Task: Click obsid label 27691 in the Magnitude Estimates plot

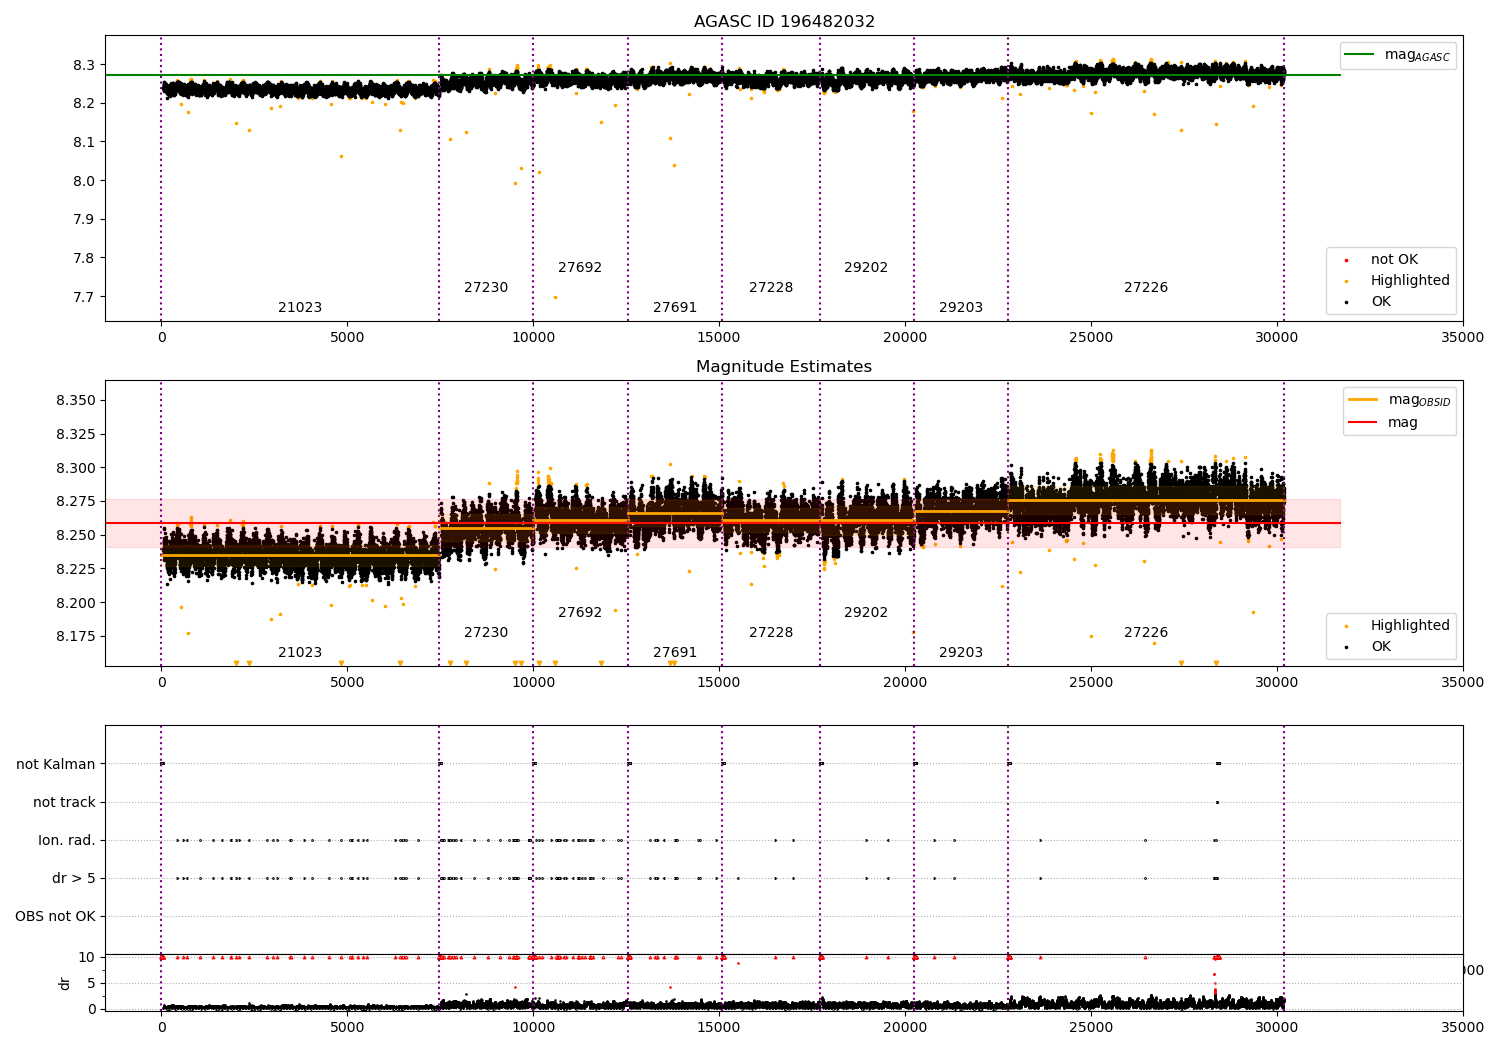Action: point(675,653)
